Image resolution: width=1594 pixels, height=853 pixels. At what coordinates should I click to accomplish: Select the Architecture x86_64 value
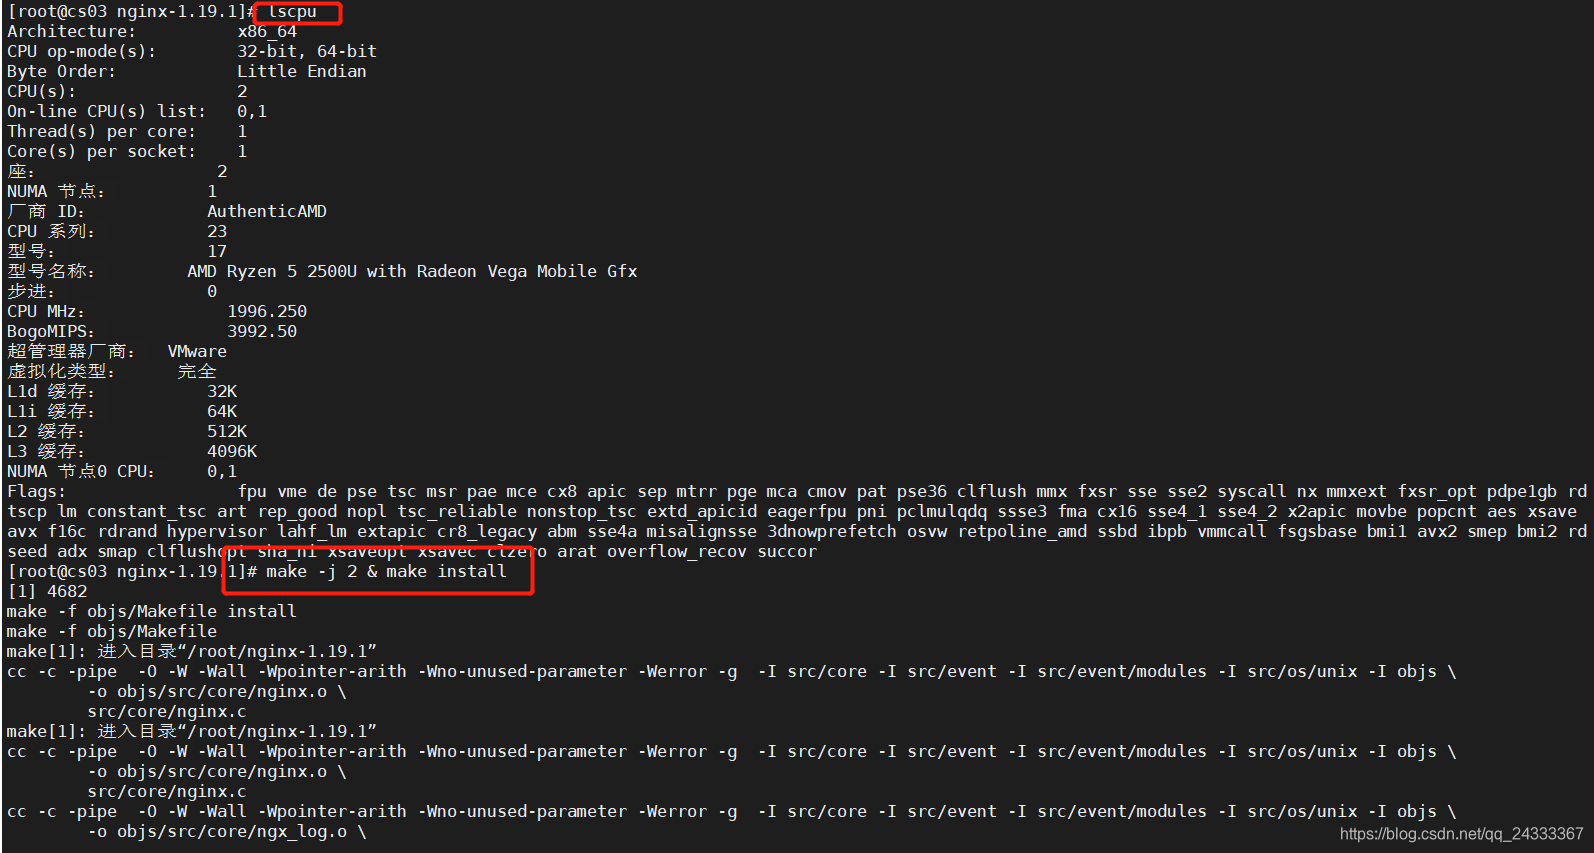coord(267,32)
